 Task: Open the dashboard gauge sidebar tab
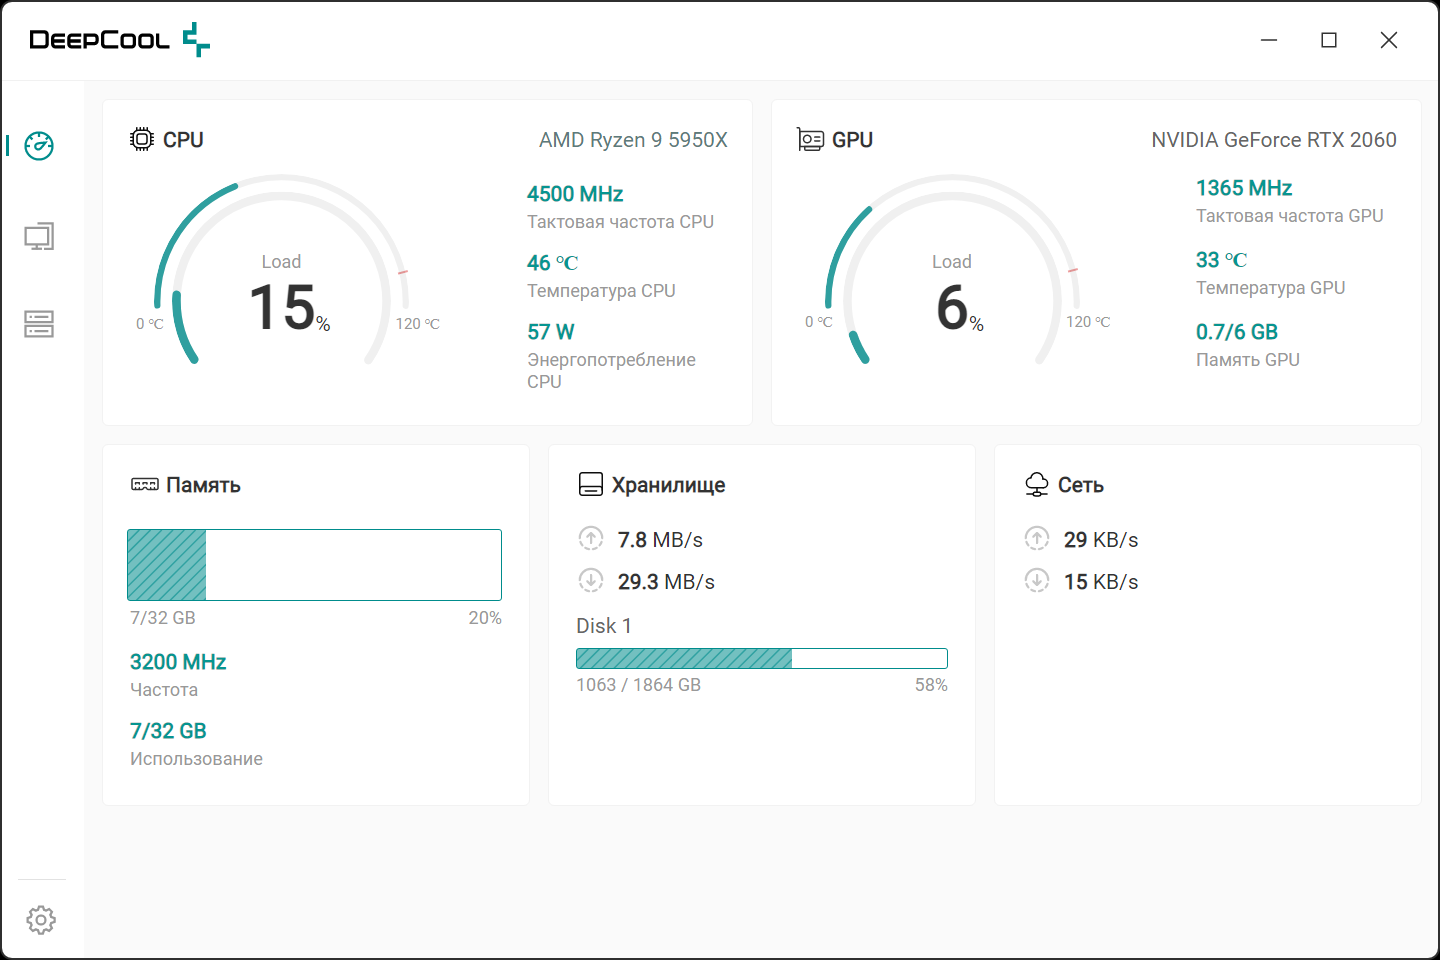39,146
